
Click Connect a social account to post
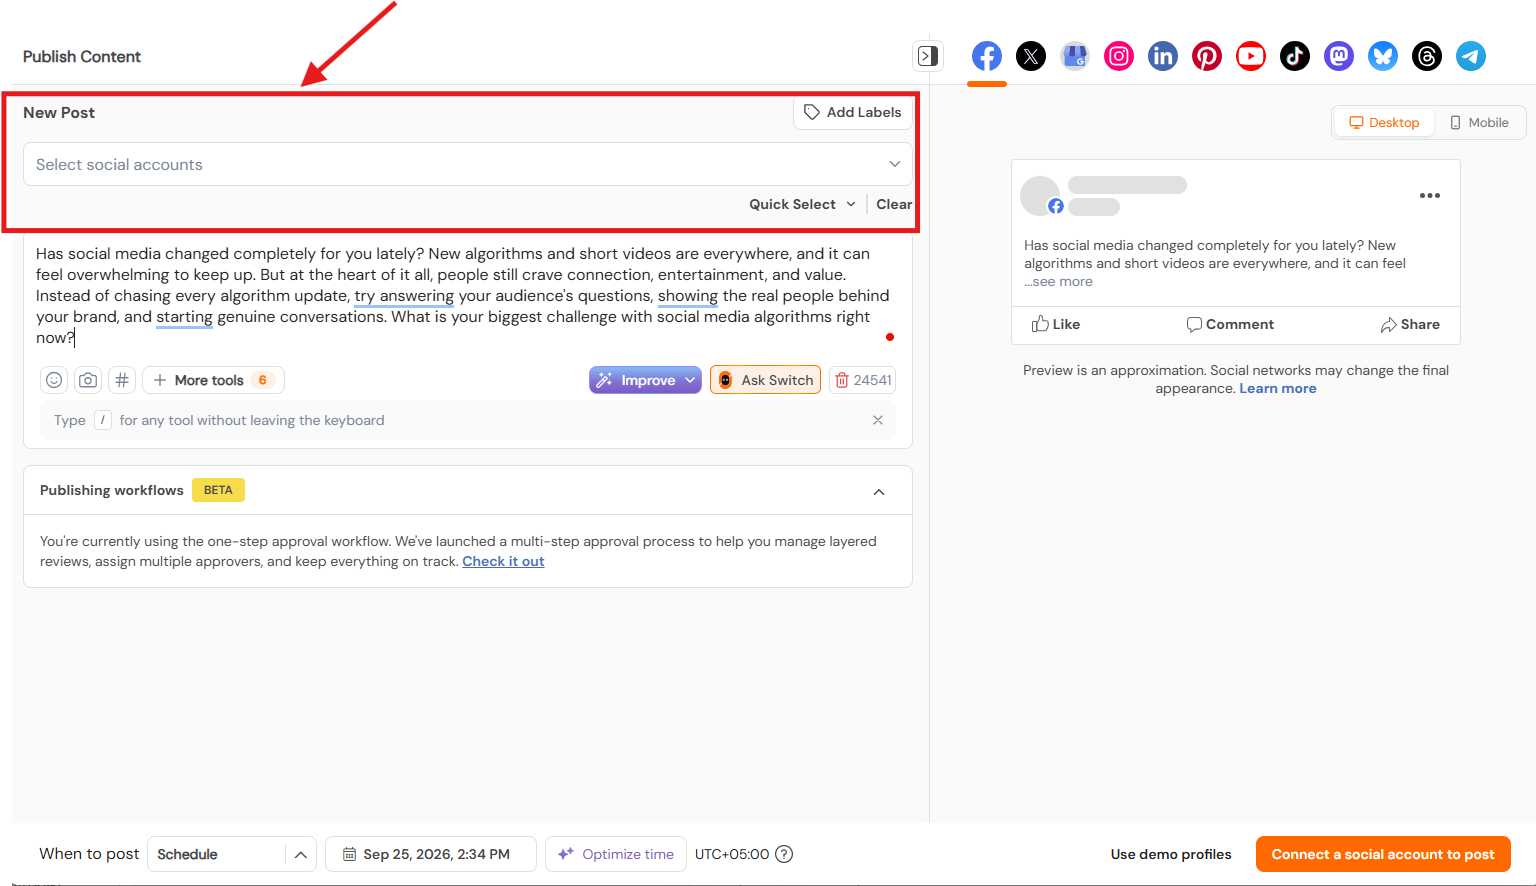coord(1383,854)
